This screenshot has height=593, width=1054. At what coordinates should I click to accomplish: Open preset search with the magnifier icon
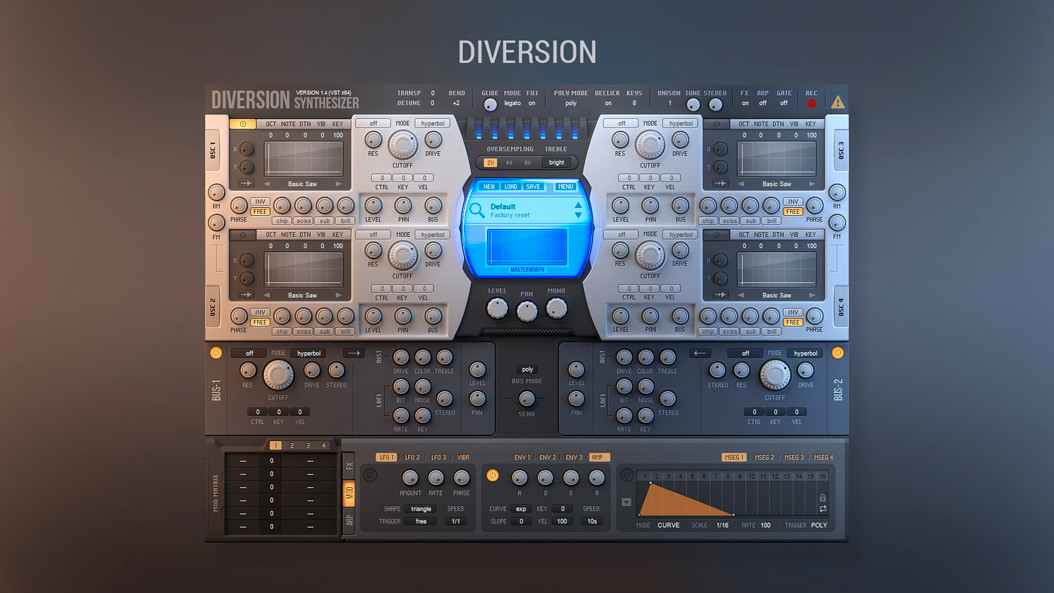point(477,210)
